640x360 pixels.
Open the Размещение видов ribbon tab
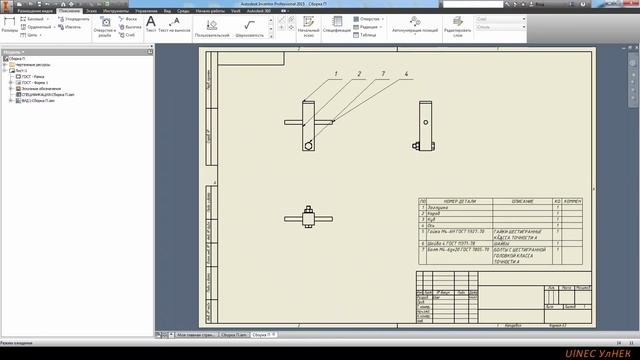(x=35, y=11)
